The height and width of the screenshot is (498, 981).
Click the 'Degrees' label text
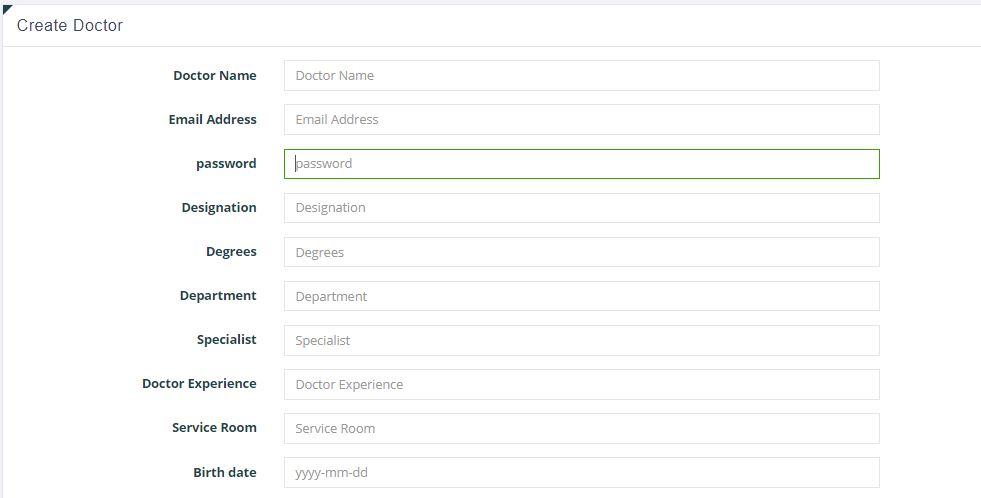click(x=231, y=251)
